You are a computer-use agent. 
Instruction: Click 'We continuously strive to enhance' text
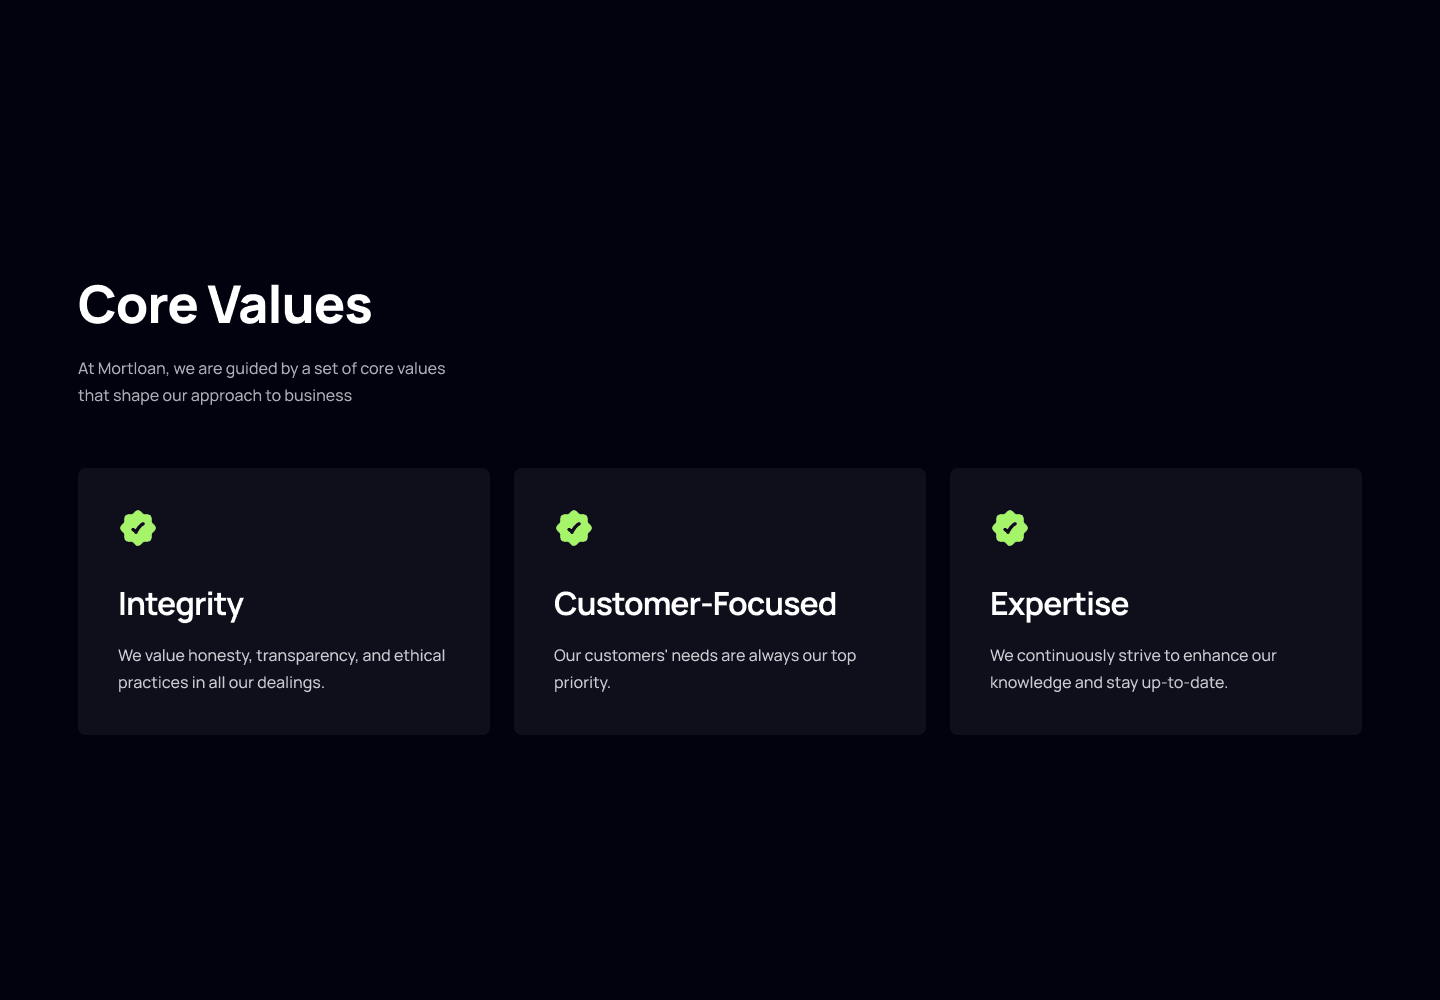point(1133,655)
